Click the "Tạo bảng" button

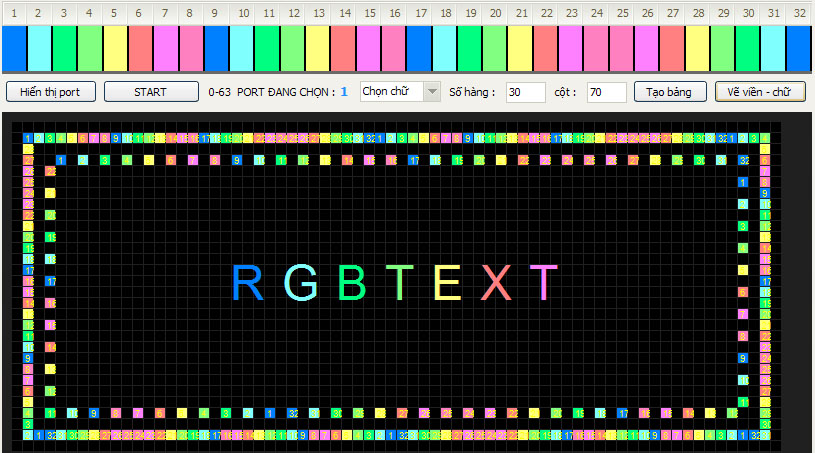[x=670, y=92]
